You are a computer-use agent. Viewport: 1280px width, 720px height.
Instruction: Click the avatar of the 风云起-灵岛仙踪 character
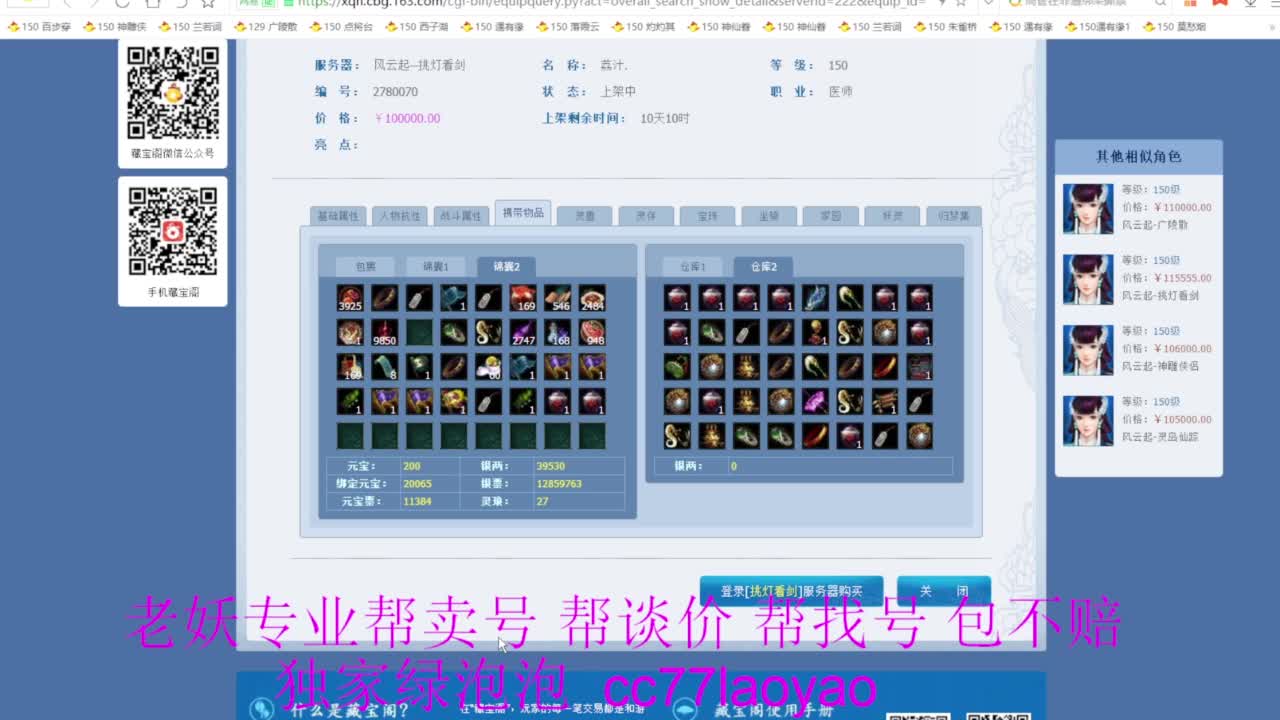[1088, 420]
